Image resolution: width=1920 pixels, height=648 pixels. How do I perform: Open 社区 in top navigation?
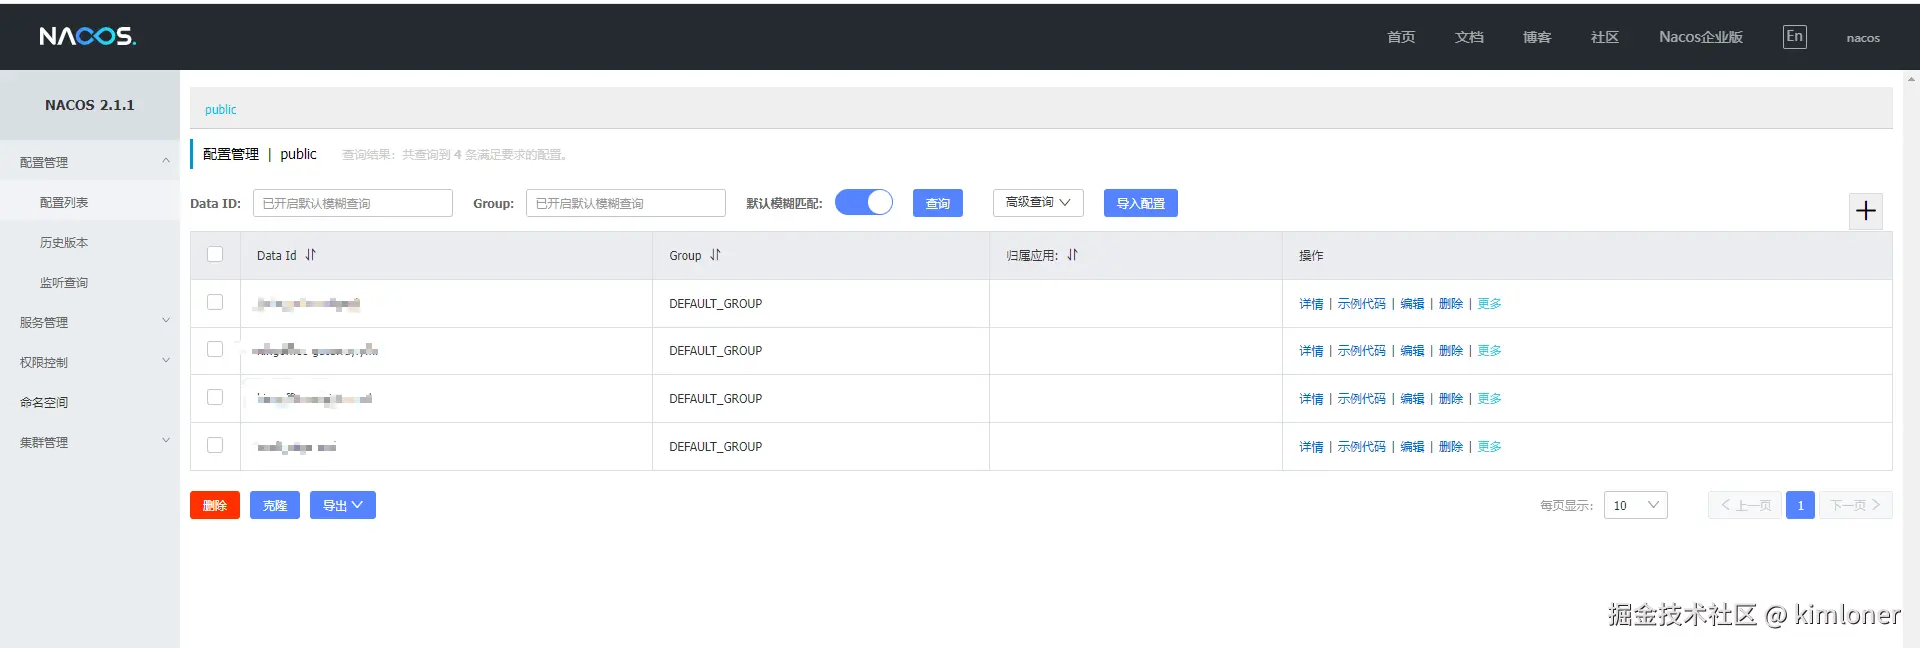tap(1605, 37)
